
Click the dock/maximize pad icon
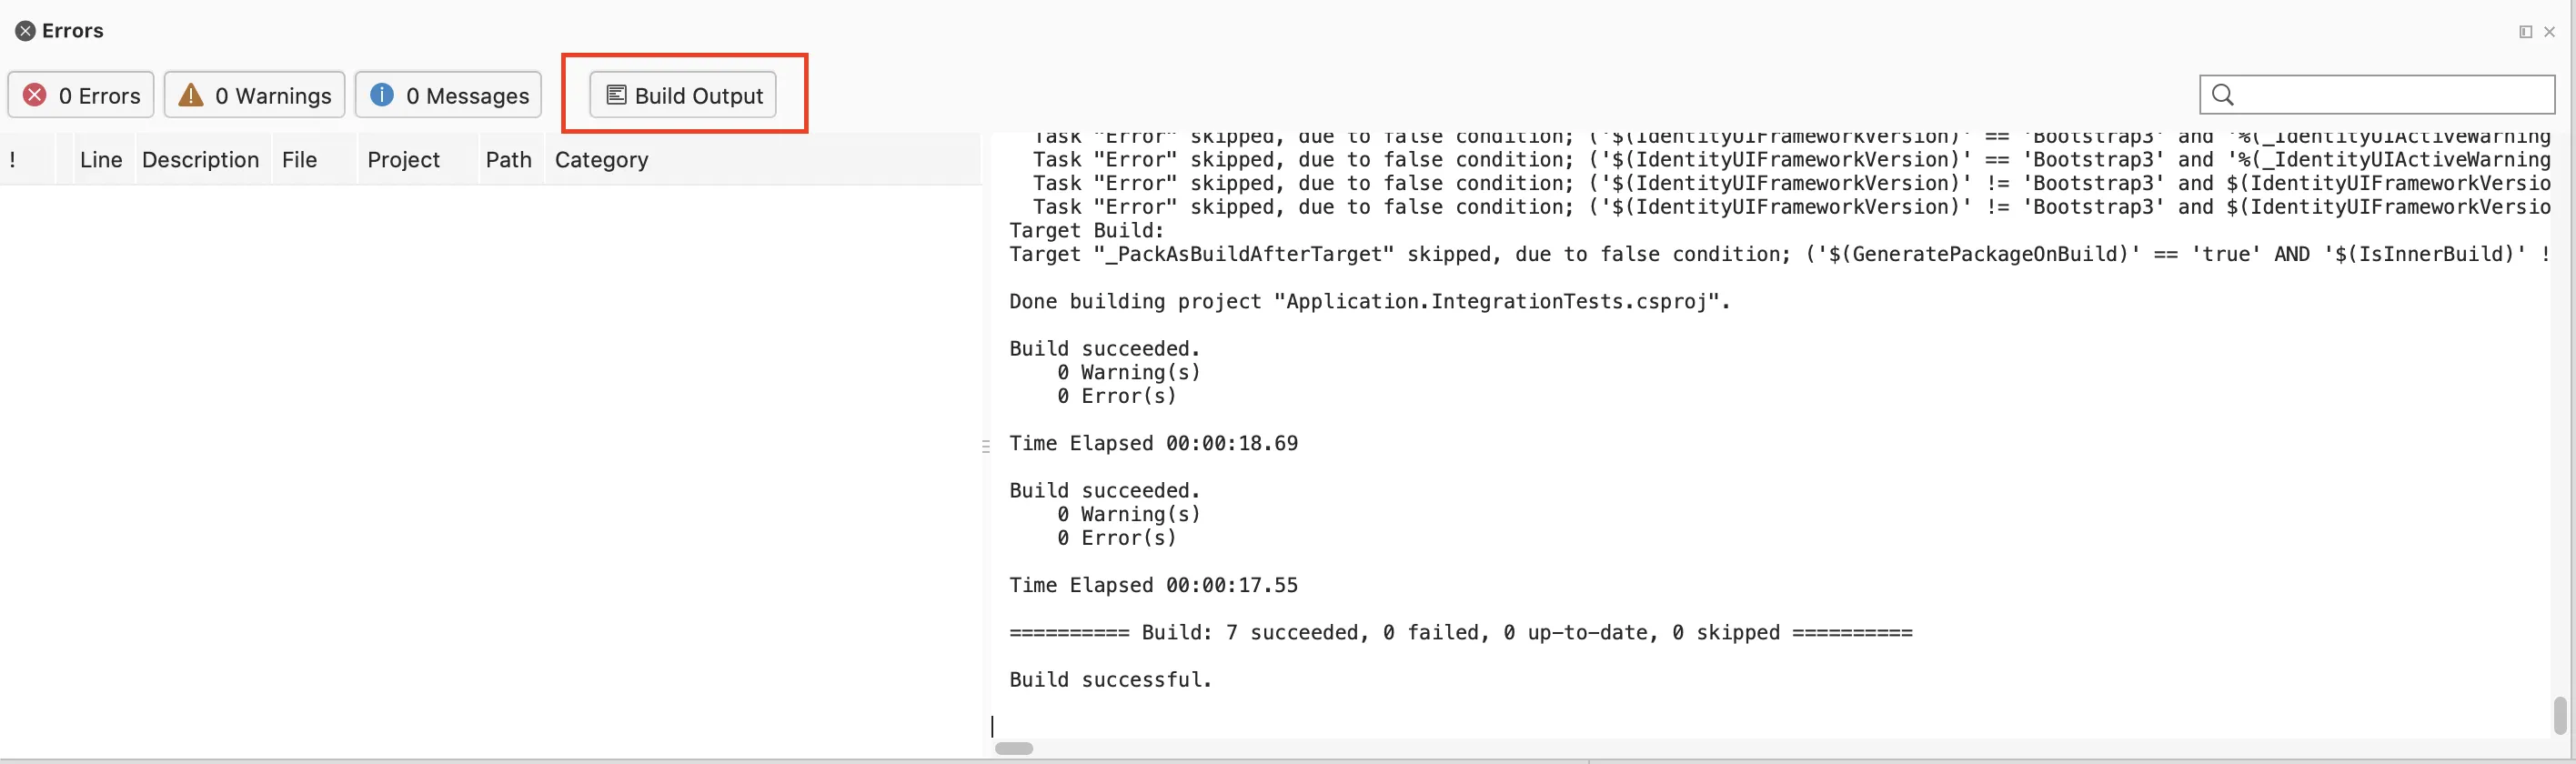click(2525, 32)
